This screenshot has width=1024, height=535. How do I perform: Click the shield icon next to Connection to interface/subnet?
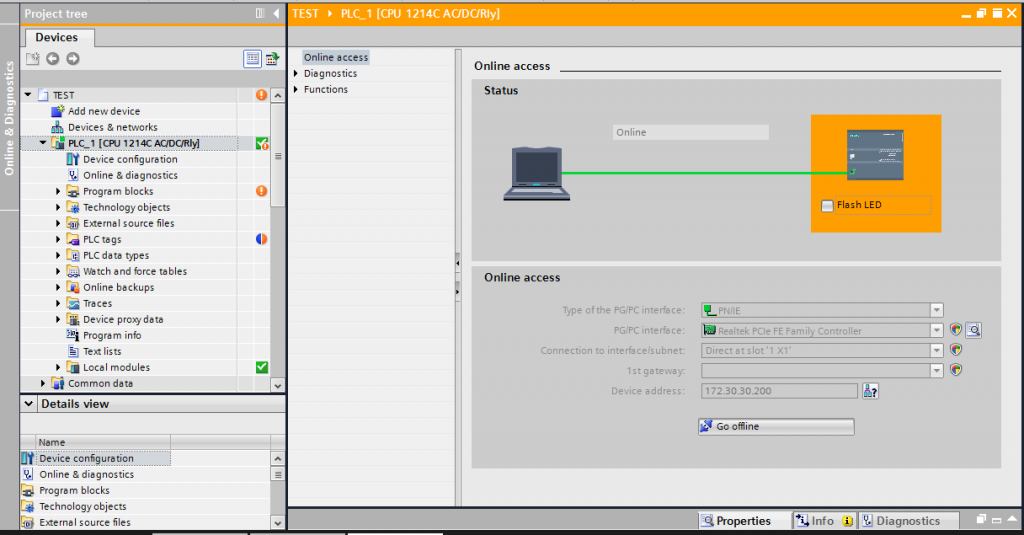[x=956, y=350]
